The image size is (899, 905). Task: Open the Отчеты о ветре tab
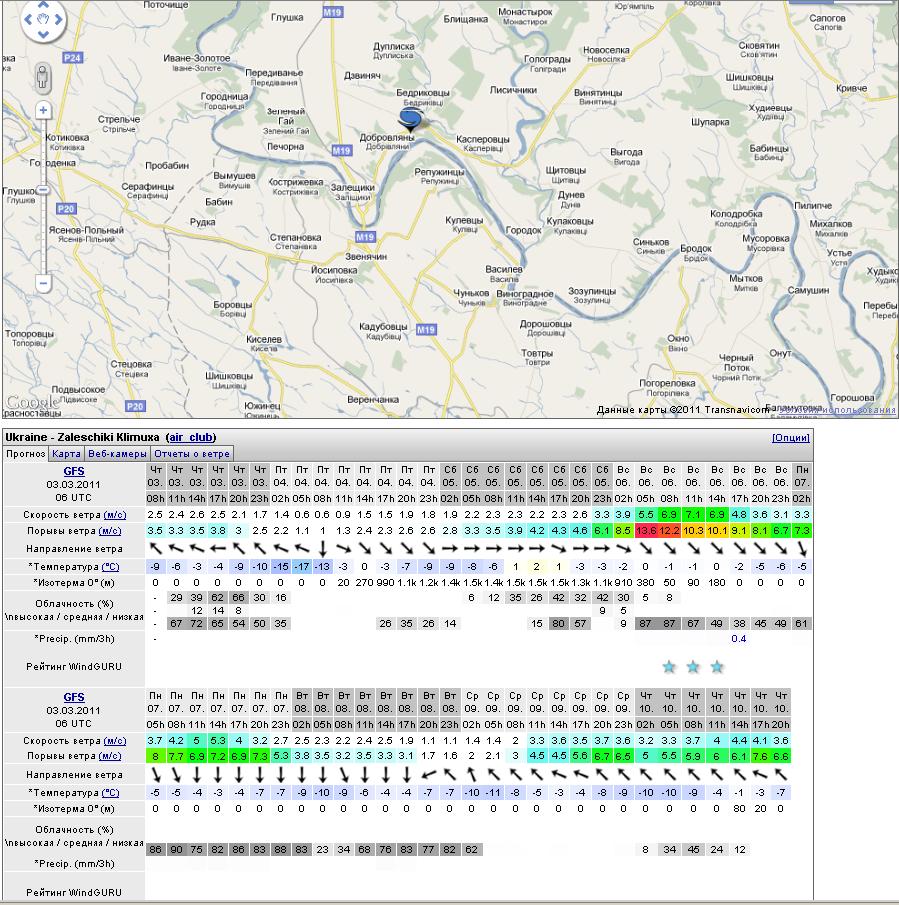(192, 453)
